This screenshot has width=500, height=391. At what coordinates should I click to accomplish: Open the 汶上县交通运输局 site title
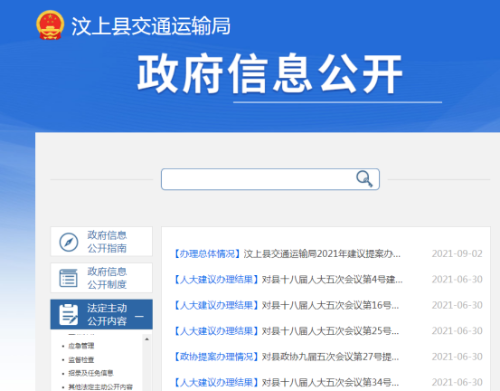(x=151, y=26)
